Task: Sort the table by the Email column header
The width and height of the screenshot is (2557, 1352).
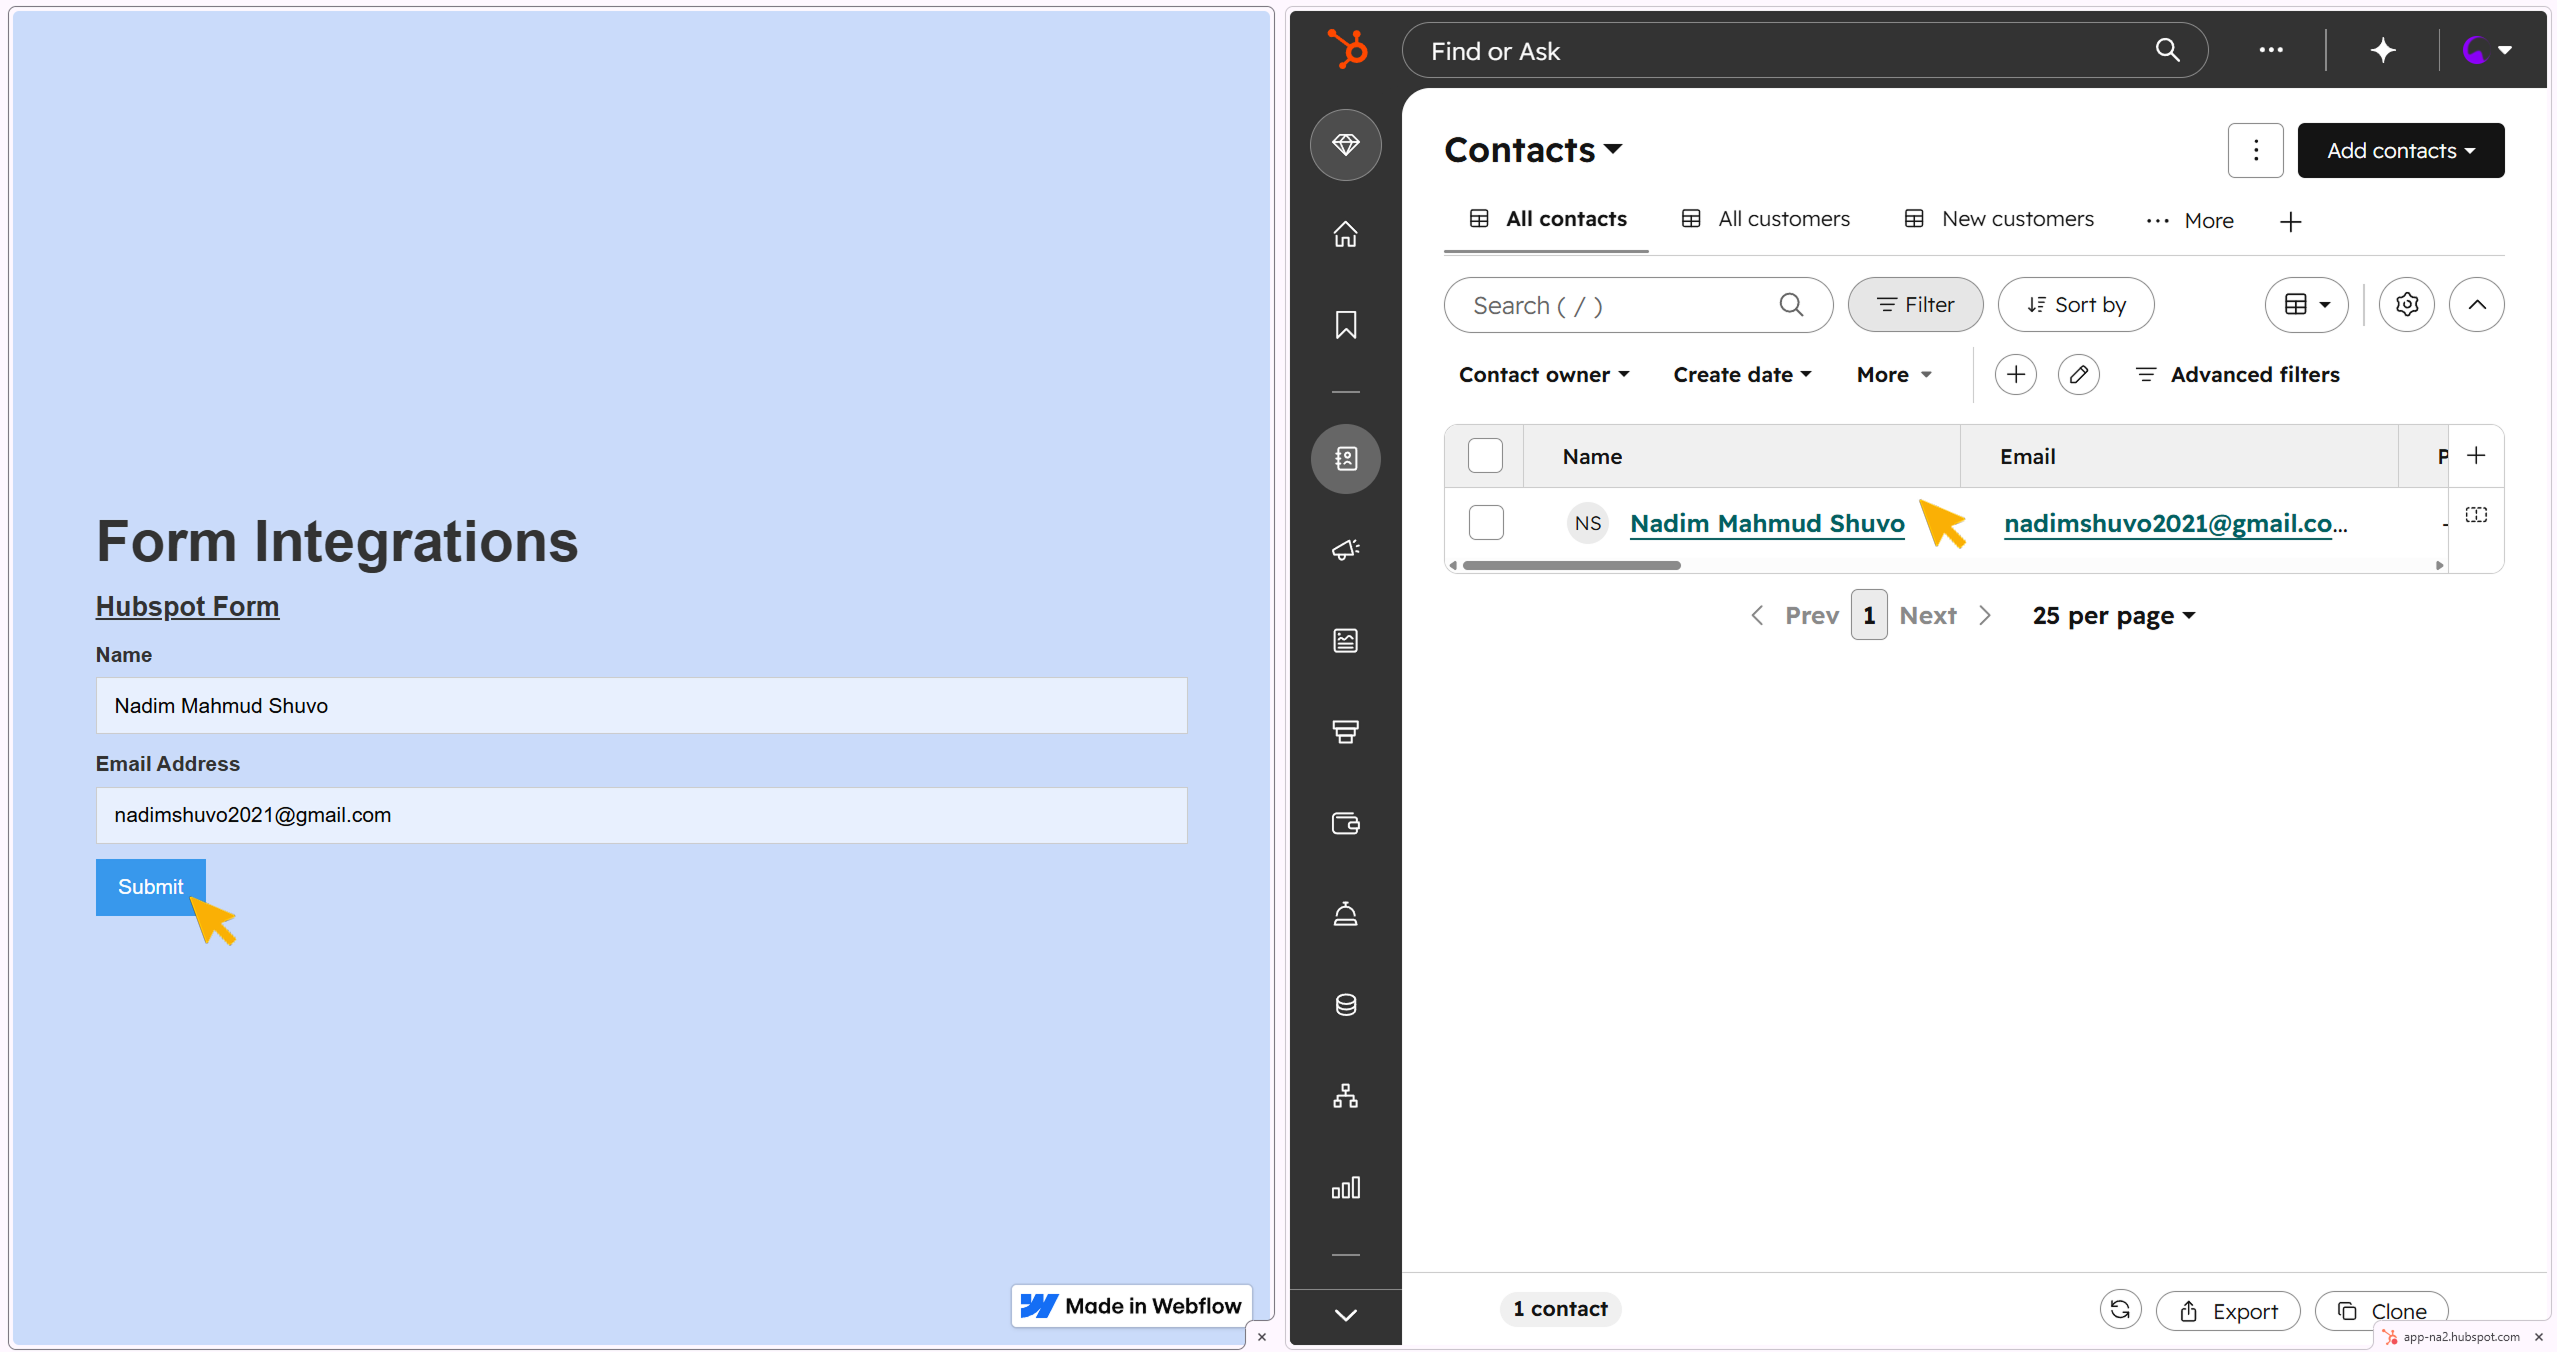Action: pos(2179,457)
